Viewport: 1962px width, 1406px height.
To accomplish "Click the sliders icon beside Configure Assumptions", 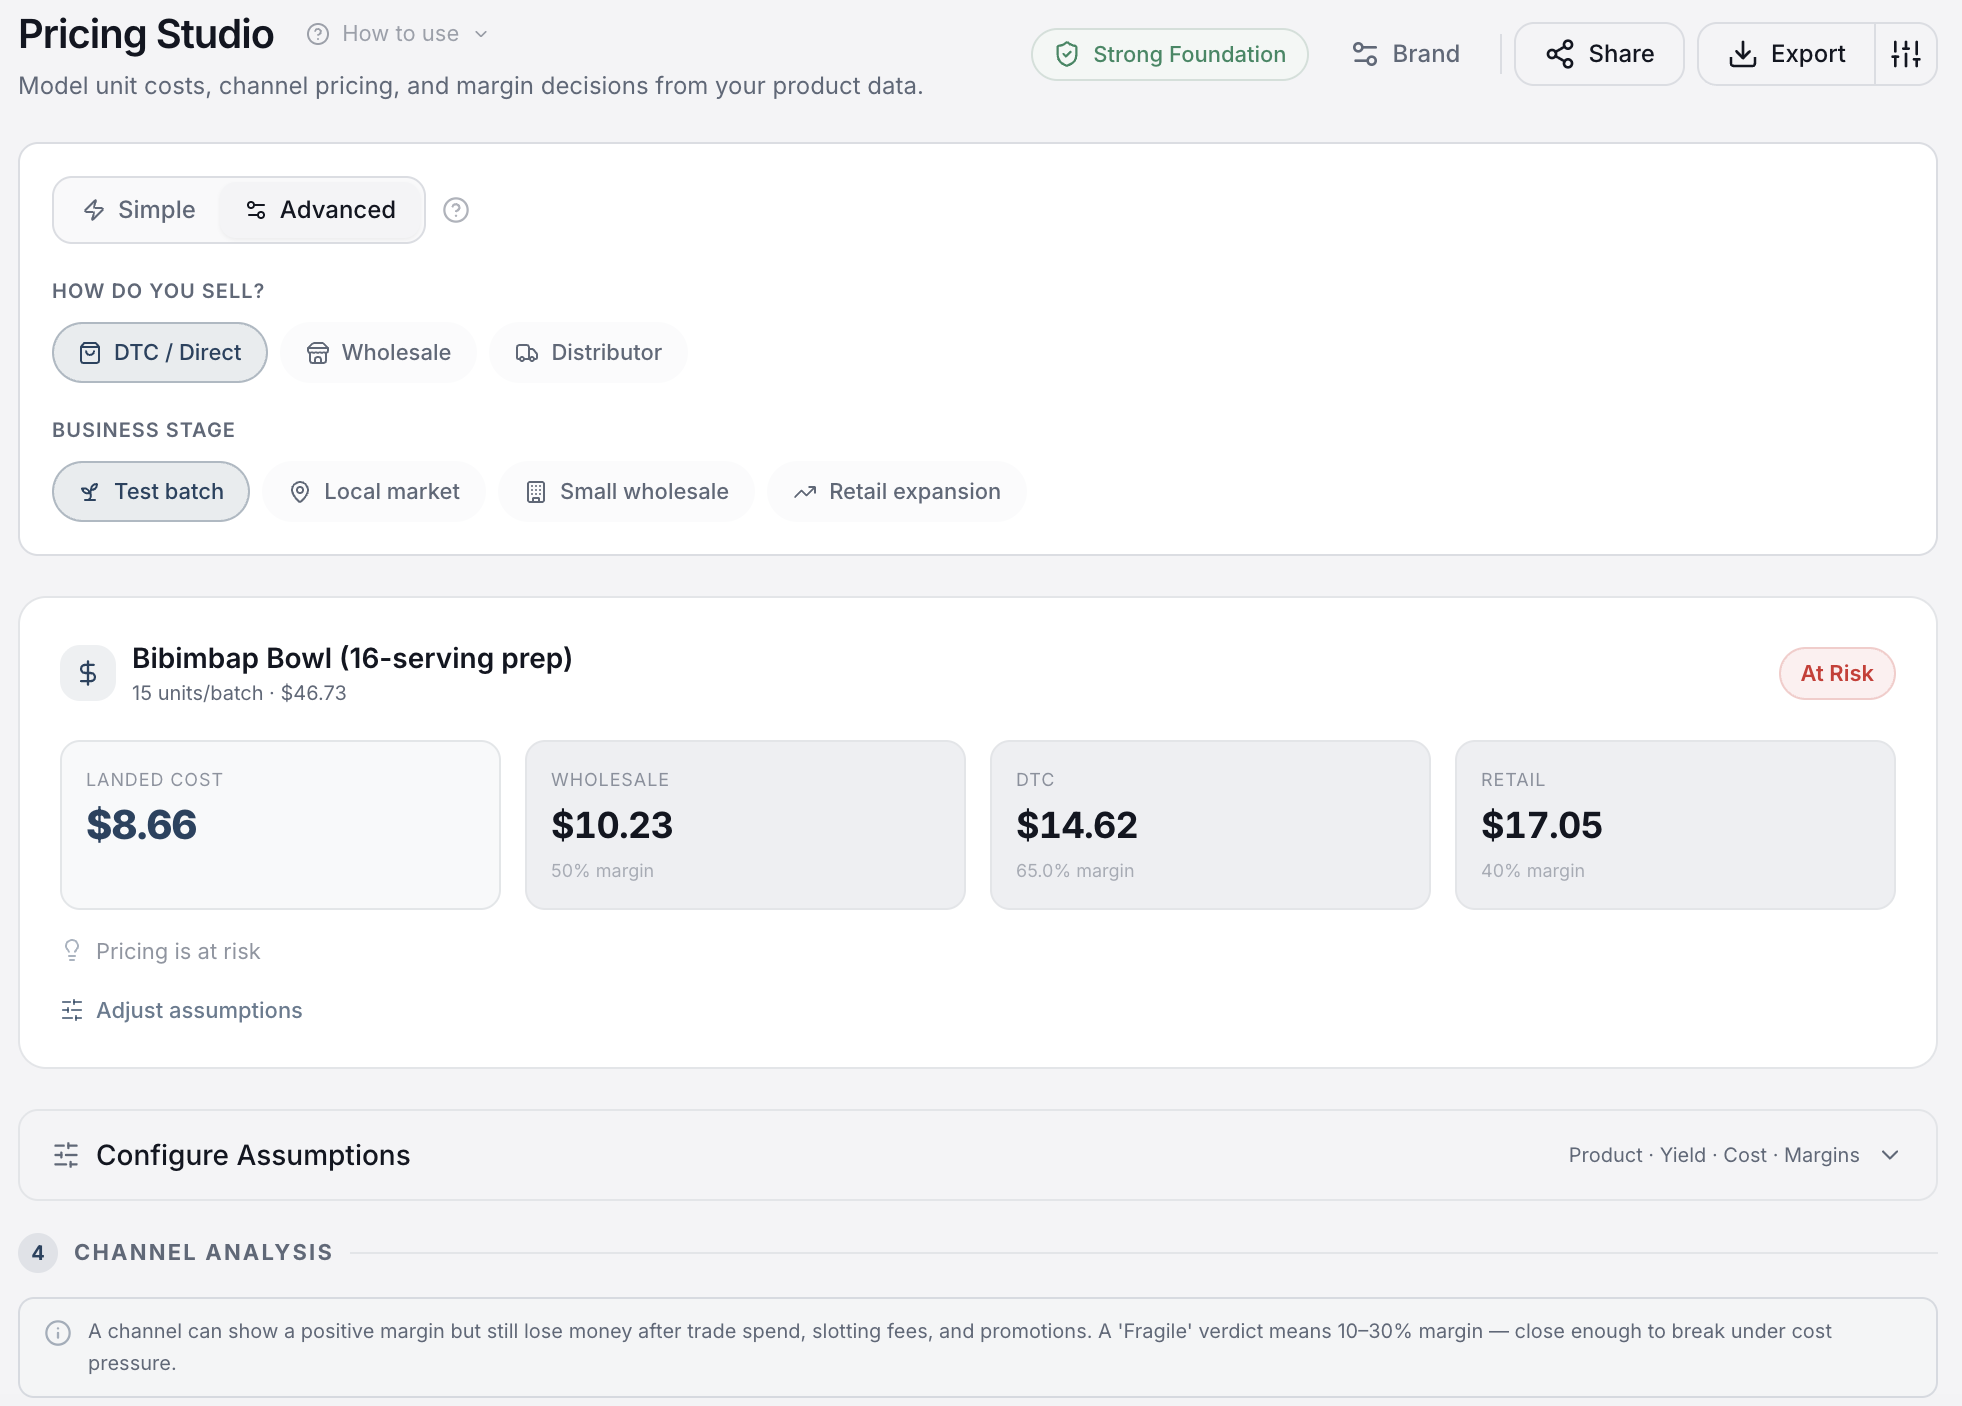I will click(x=66, y=1155).
